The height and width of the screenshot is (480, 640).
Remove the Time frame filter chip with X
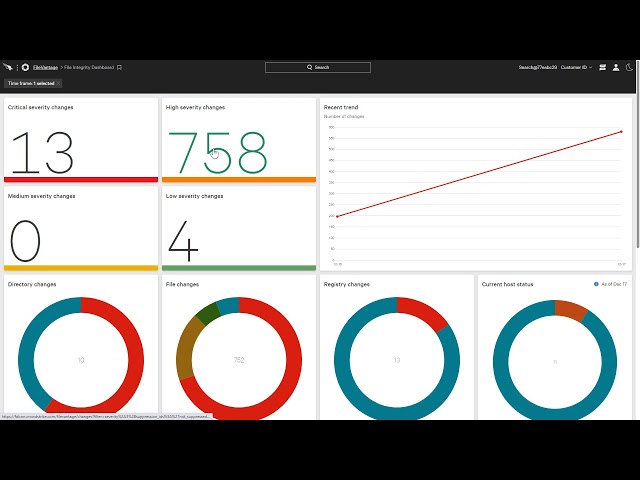58,83
